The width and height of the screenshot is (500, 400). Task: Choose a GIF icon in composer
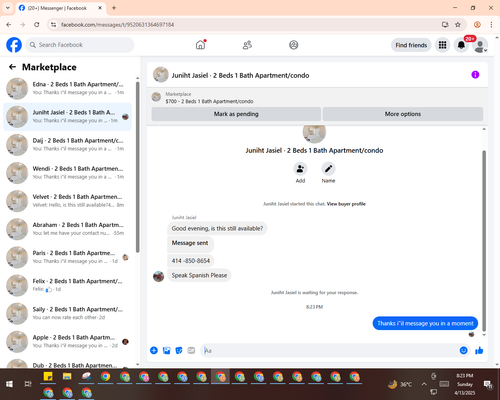(x=191, y=350)
